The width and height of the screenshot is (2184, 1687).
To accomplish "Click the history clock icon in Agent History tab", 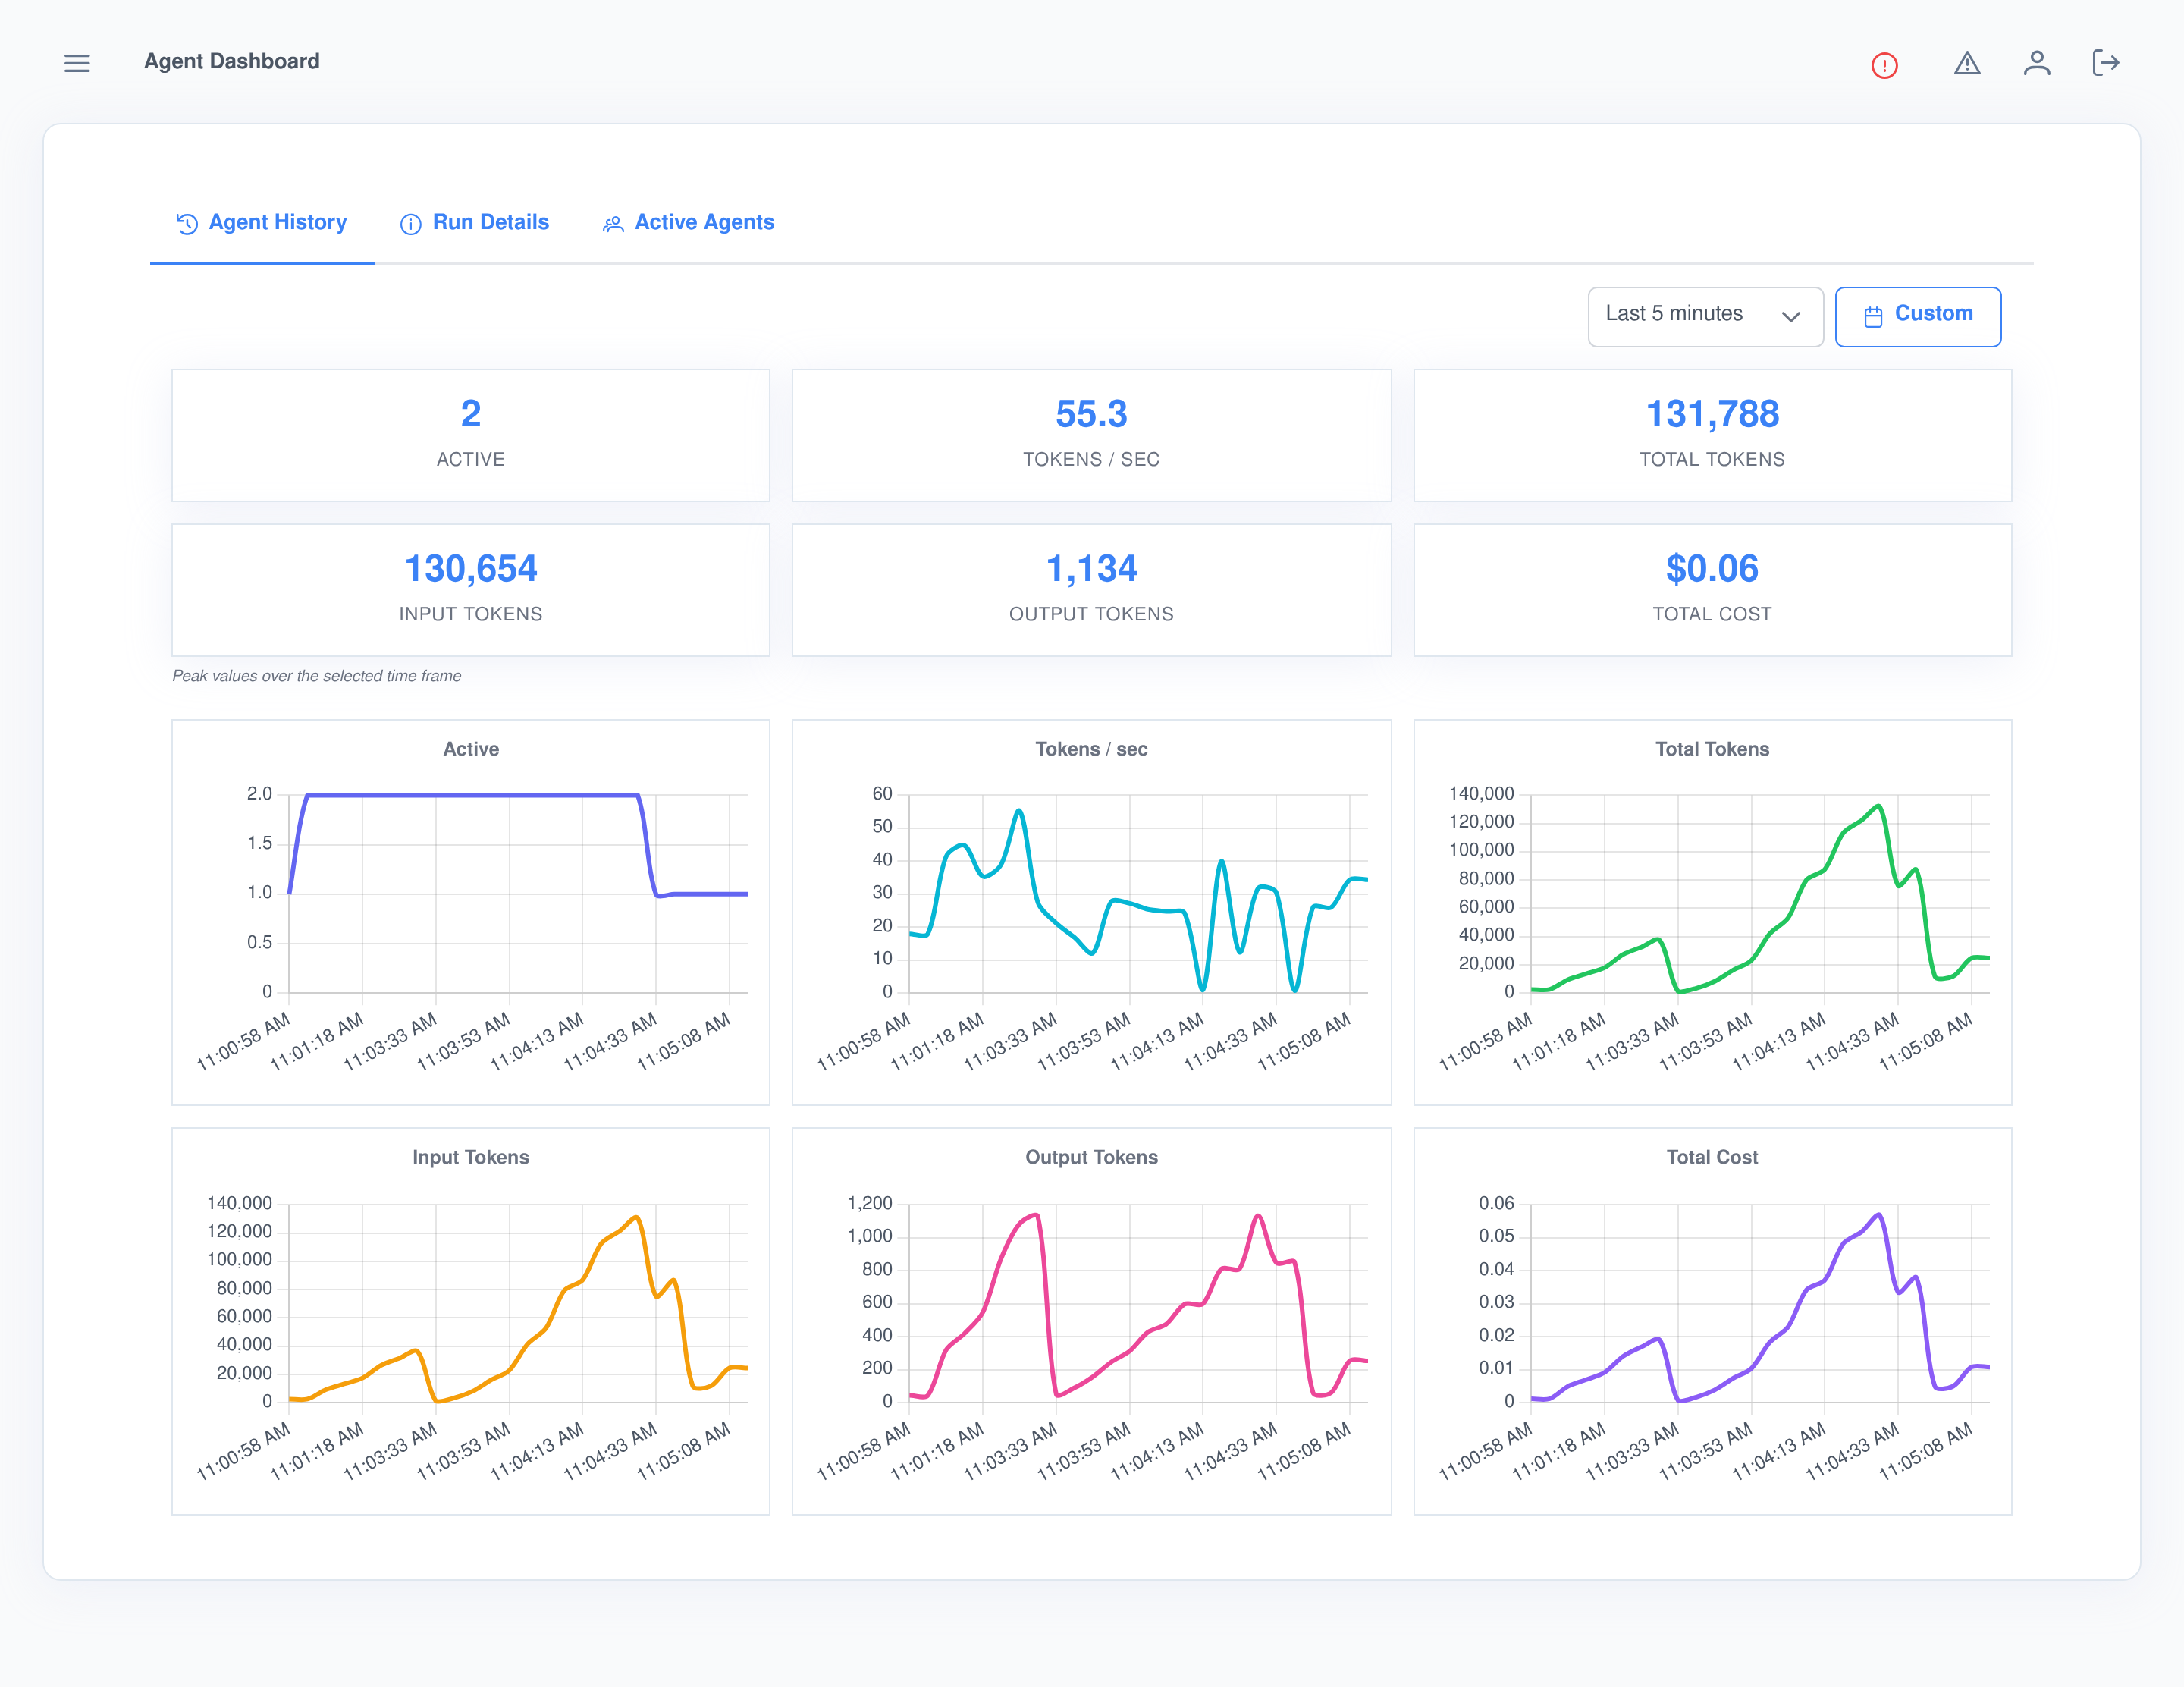I will [x=187, y=223].
